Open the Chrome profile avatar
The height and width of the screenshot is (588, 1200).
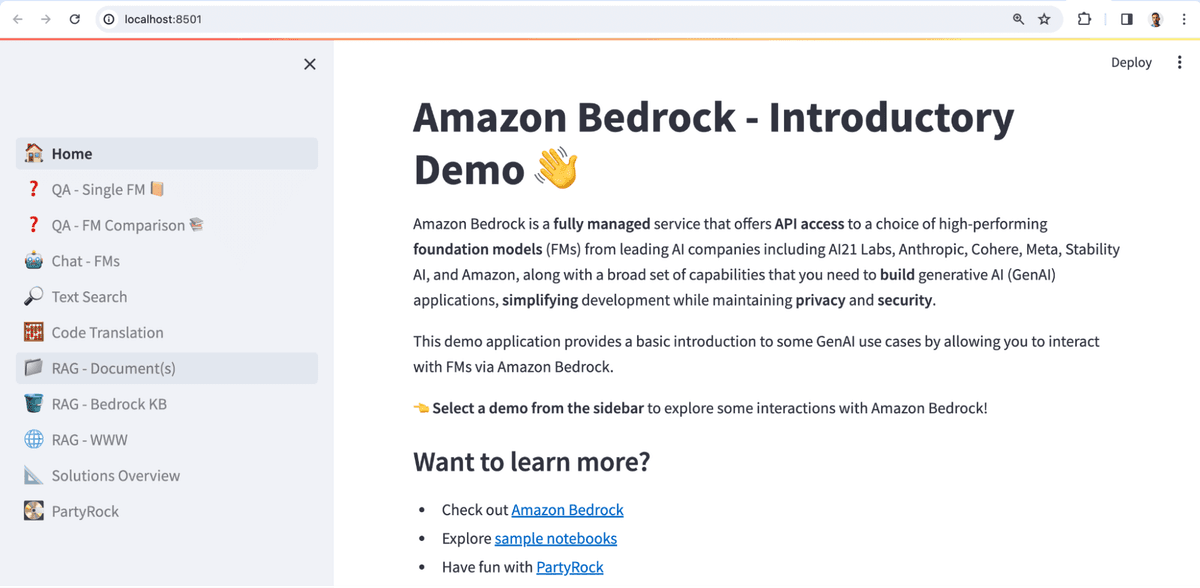tap(1154, 18)
